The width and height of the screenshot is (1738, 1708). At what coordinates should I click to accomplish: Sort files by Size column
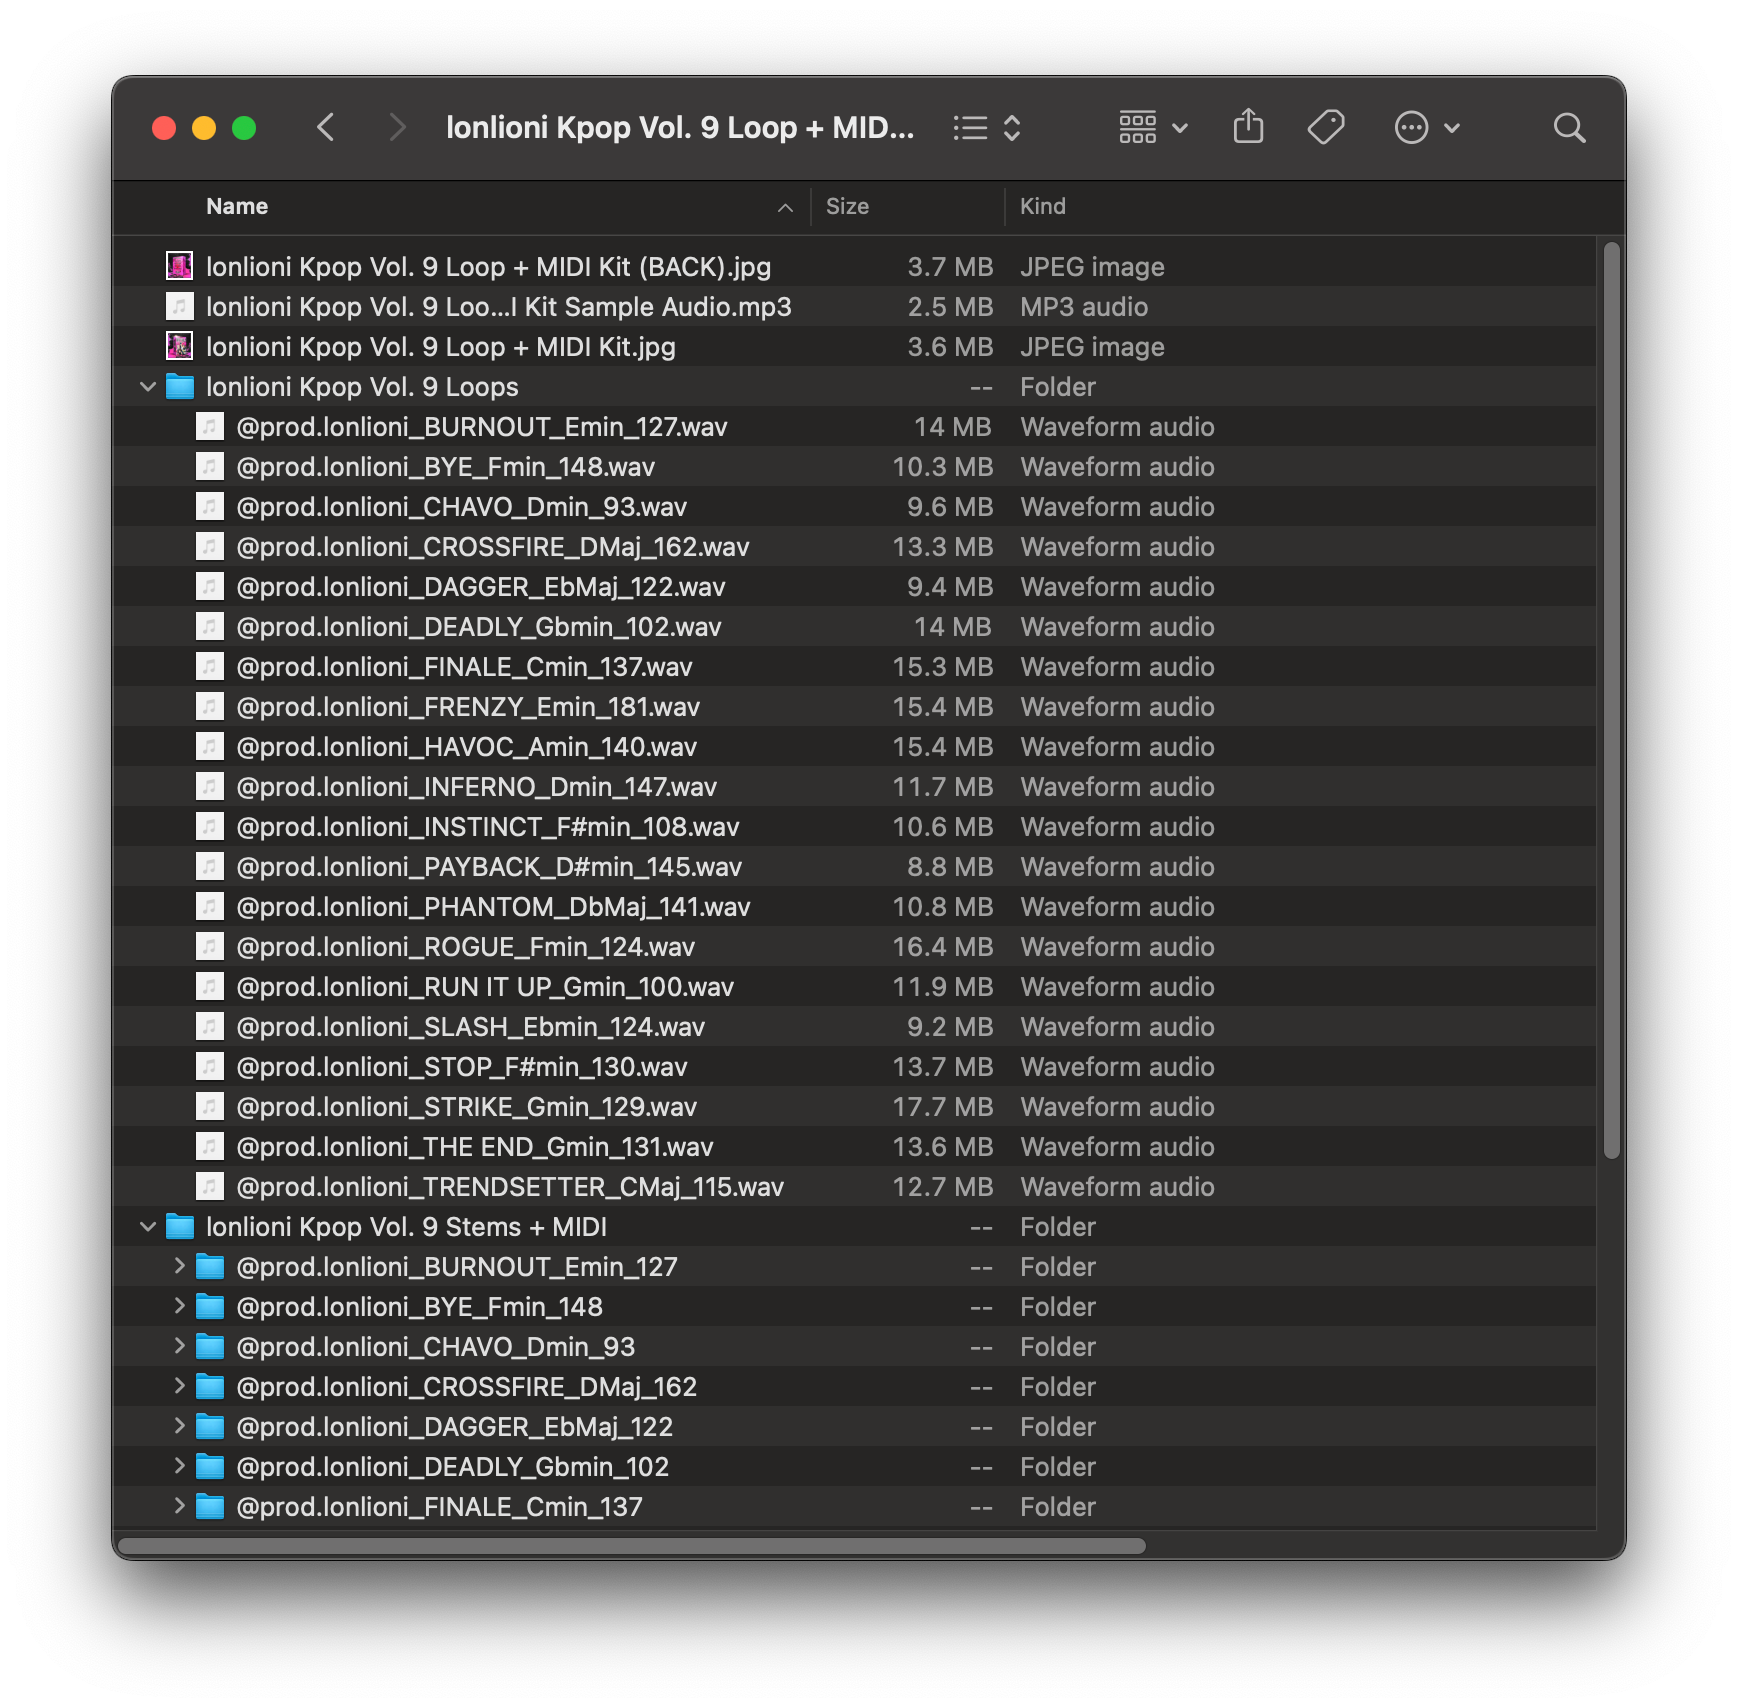[x=847, y=206]
